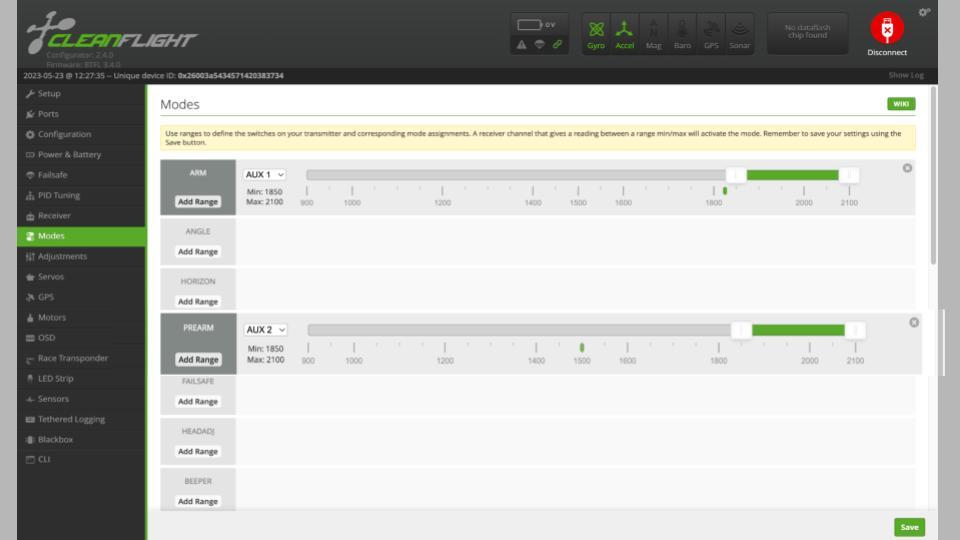The image size is (960, 540).
Task: Remove the ARM range with its X icon
Action: 907,168
